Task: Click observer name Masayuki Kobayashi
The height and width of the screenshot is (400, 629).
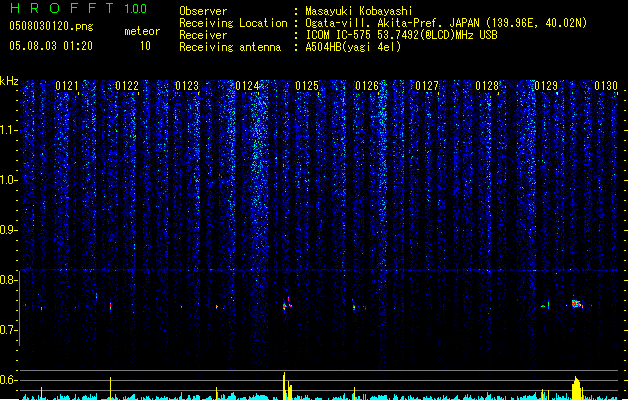Action: [x=359, y=11]
